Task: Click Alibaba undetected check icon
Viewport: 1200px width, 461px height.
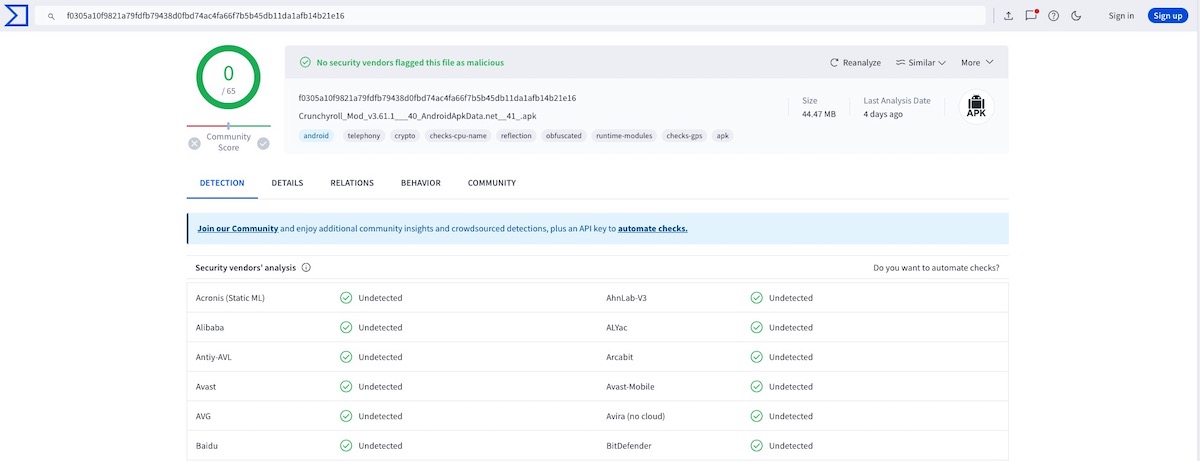Action: click(x=346, y=327)
